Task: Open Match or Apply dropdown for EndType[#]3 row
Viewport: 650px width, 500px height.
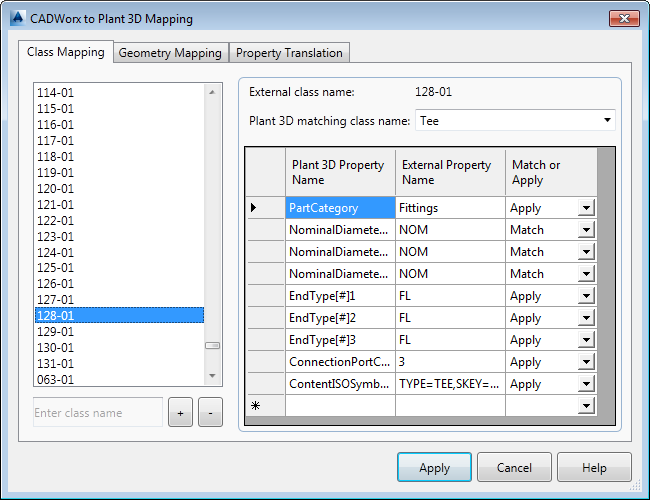Action: [x=586, y=340]
